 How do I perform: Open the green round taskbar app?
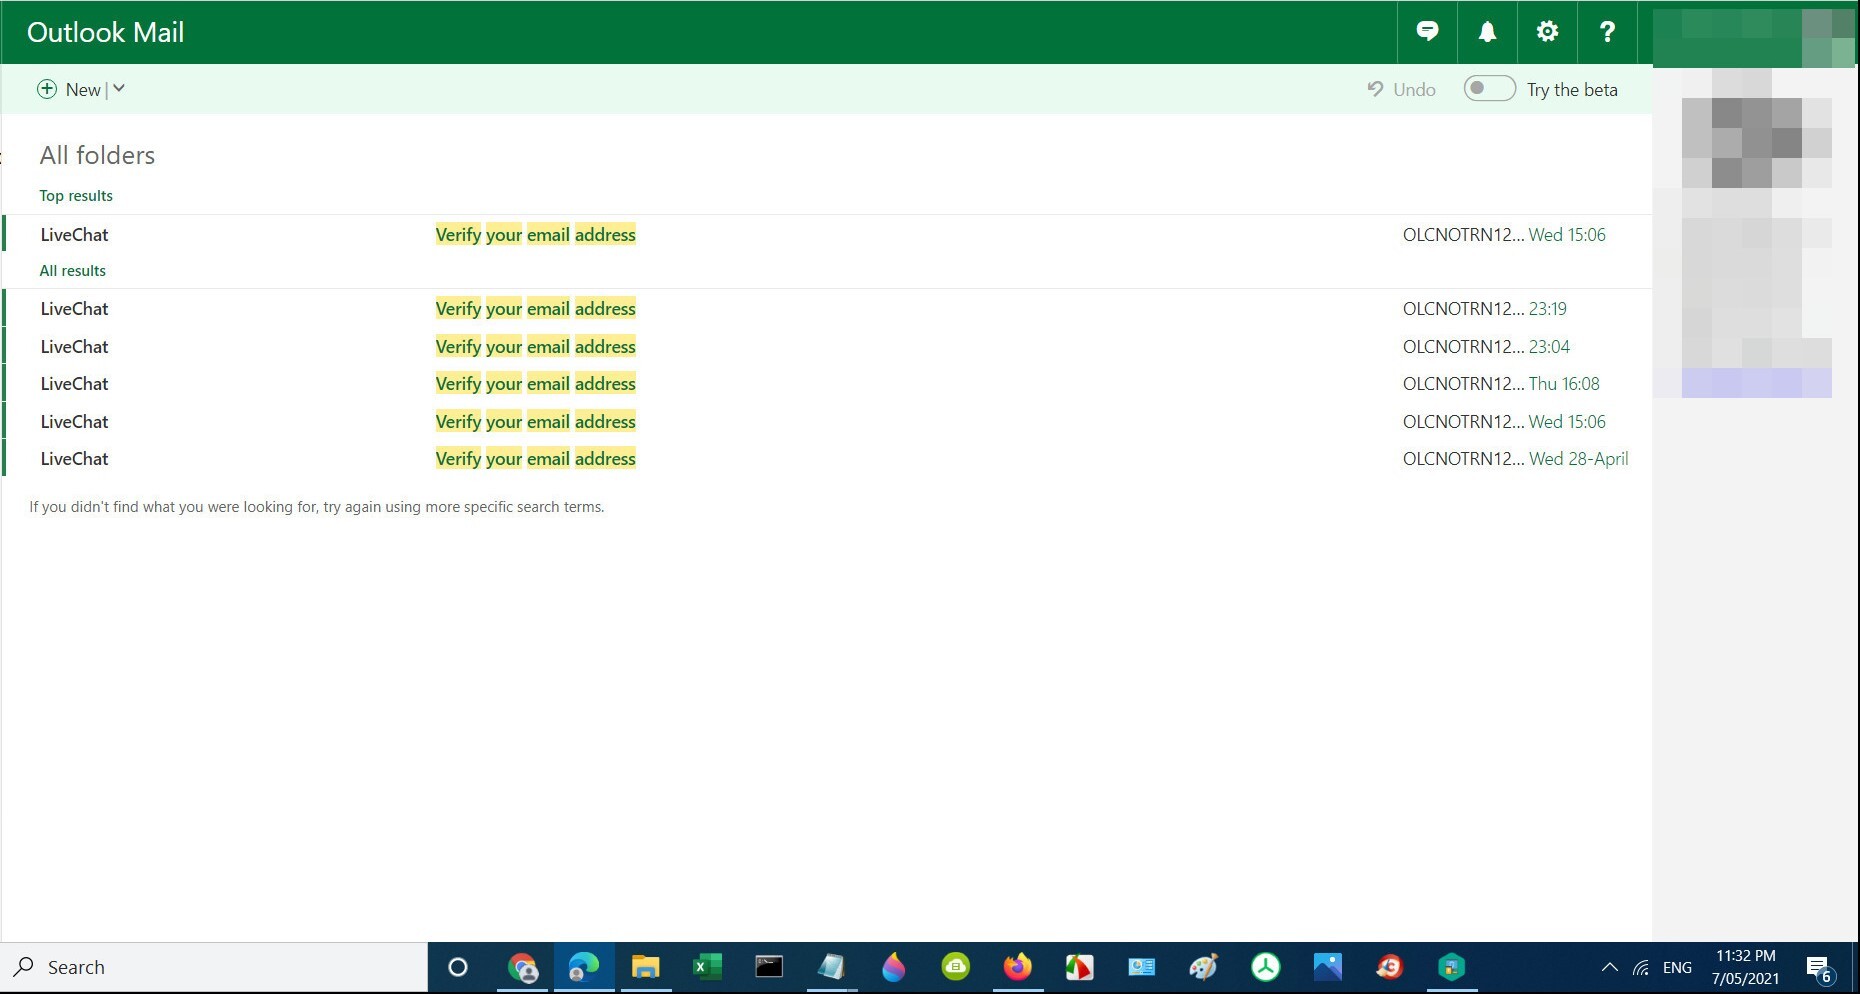coord(955,967)
